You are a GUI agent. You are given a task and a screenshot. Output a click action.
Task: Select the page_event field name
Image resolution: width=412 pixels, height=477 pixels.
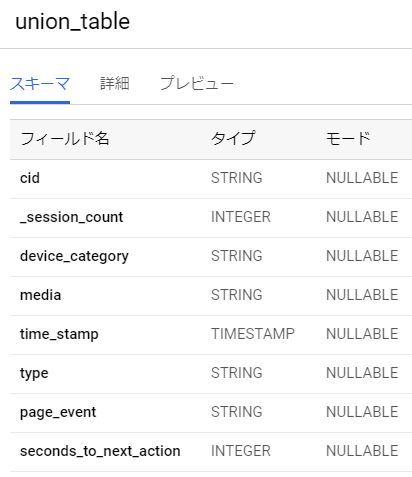tap(58, 412)
